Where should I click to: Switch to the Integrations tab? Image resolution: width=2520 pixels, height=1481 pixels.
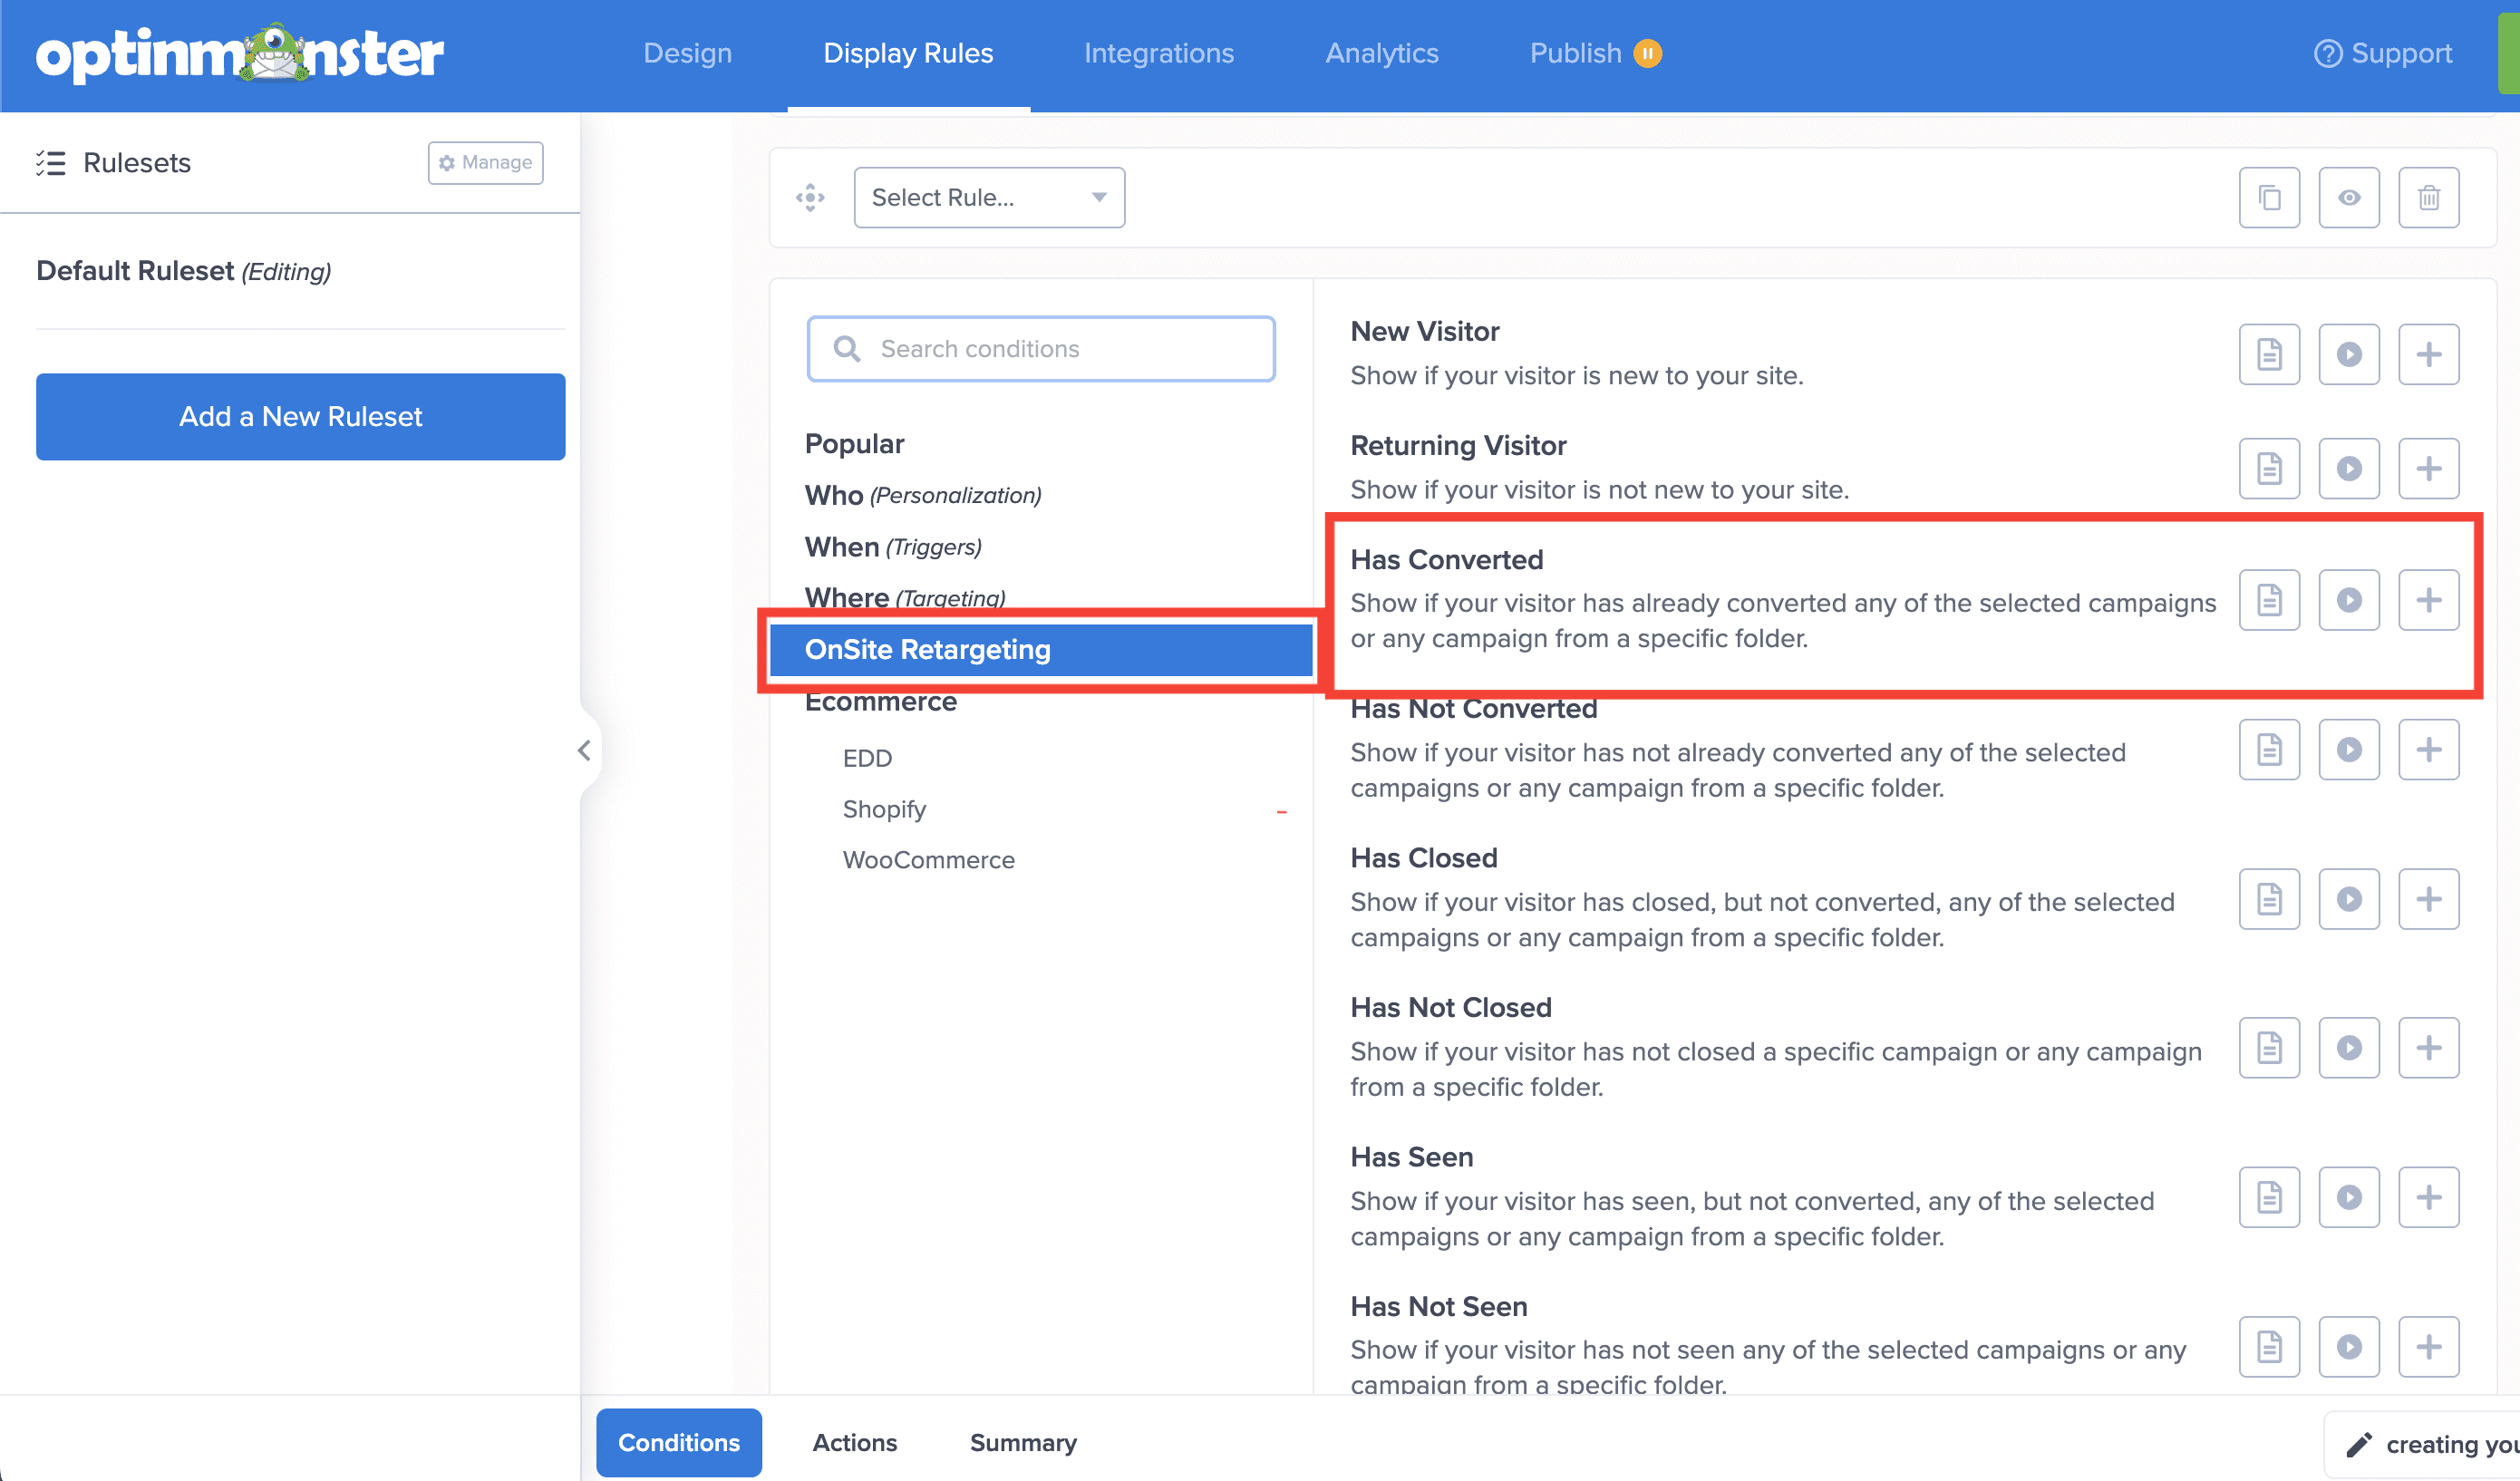coord(1158,53)
